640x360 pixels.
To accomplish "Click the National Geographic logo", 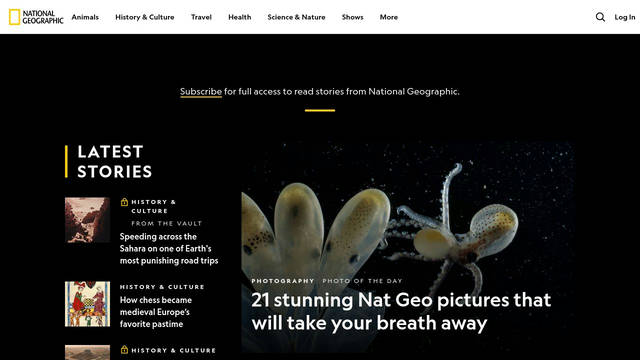I will click(36, 17).
